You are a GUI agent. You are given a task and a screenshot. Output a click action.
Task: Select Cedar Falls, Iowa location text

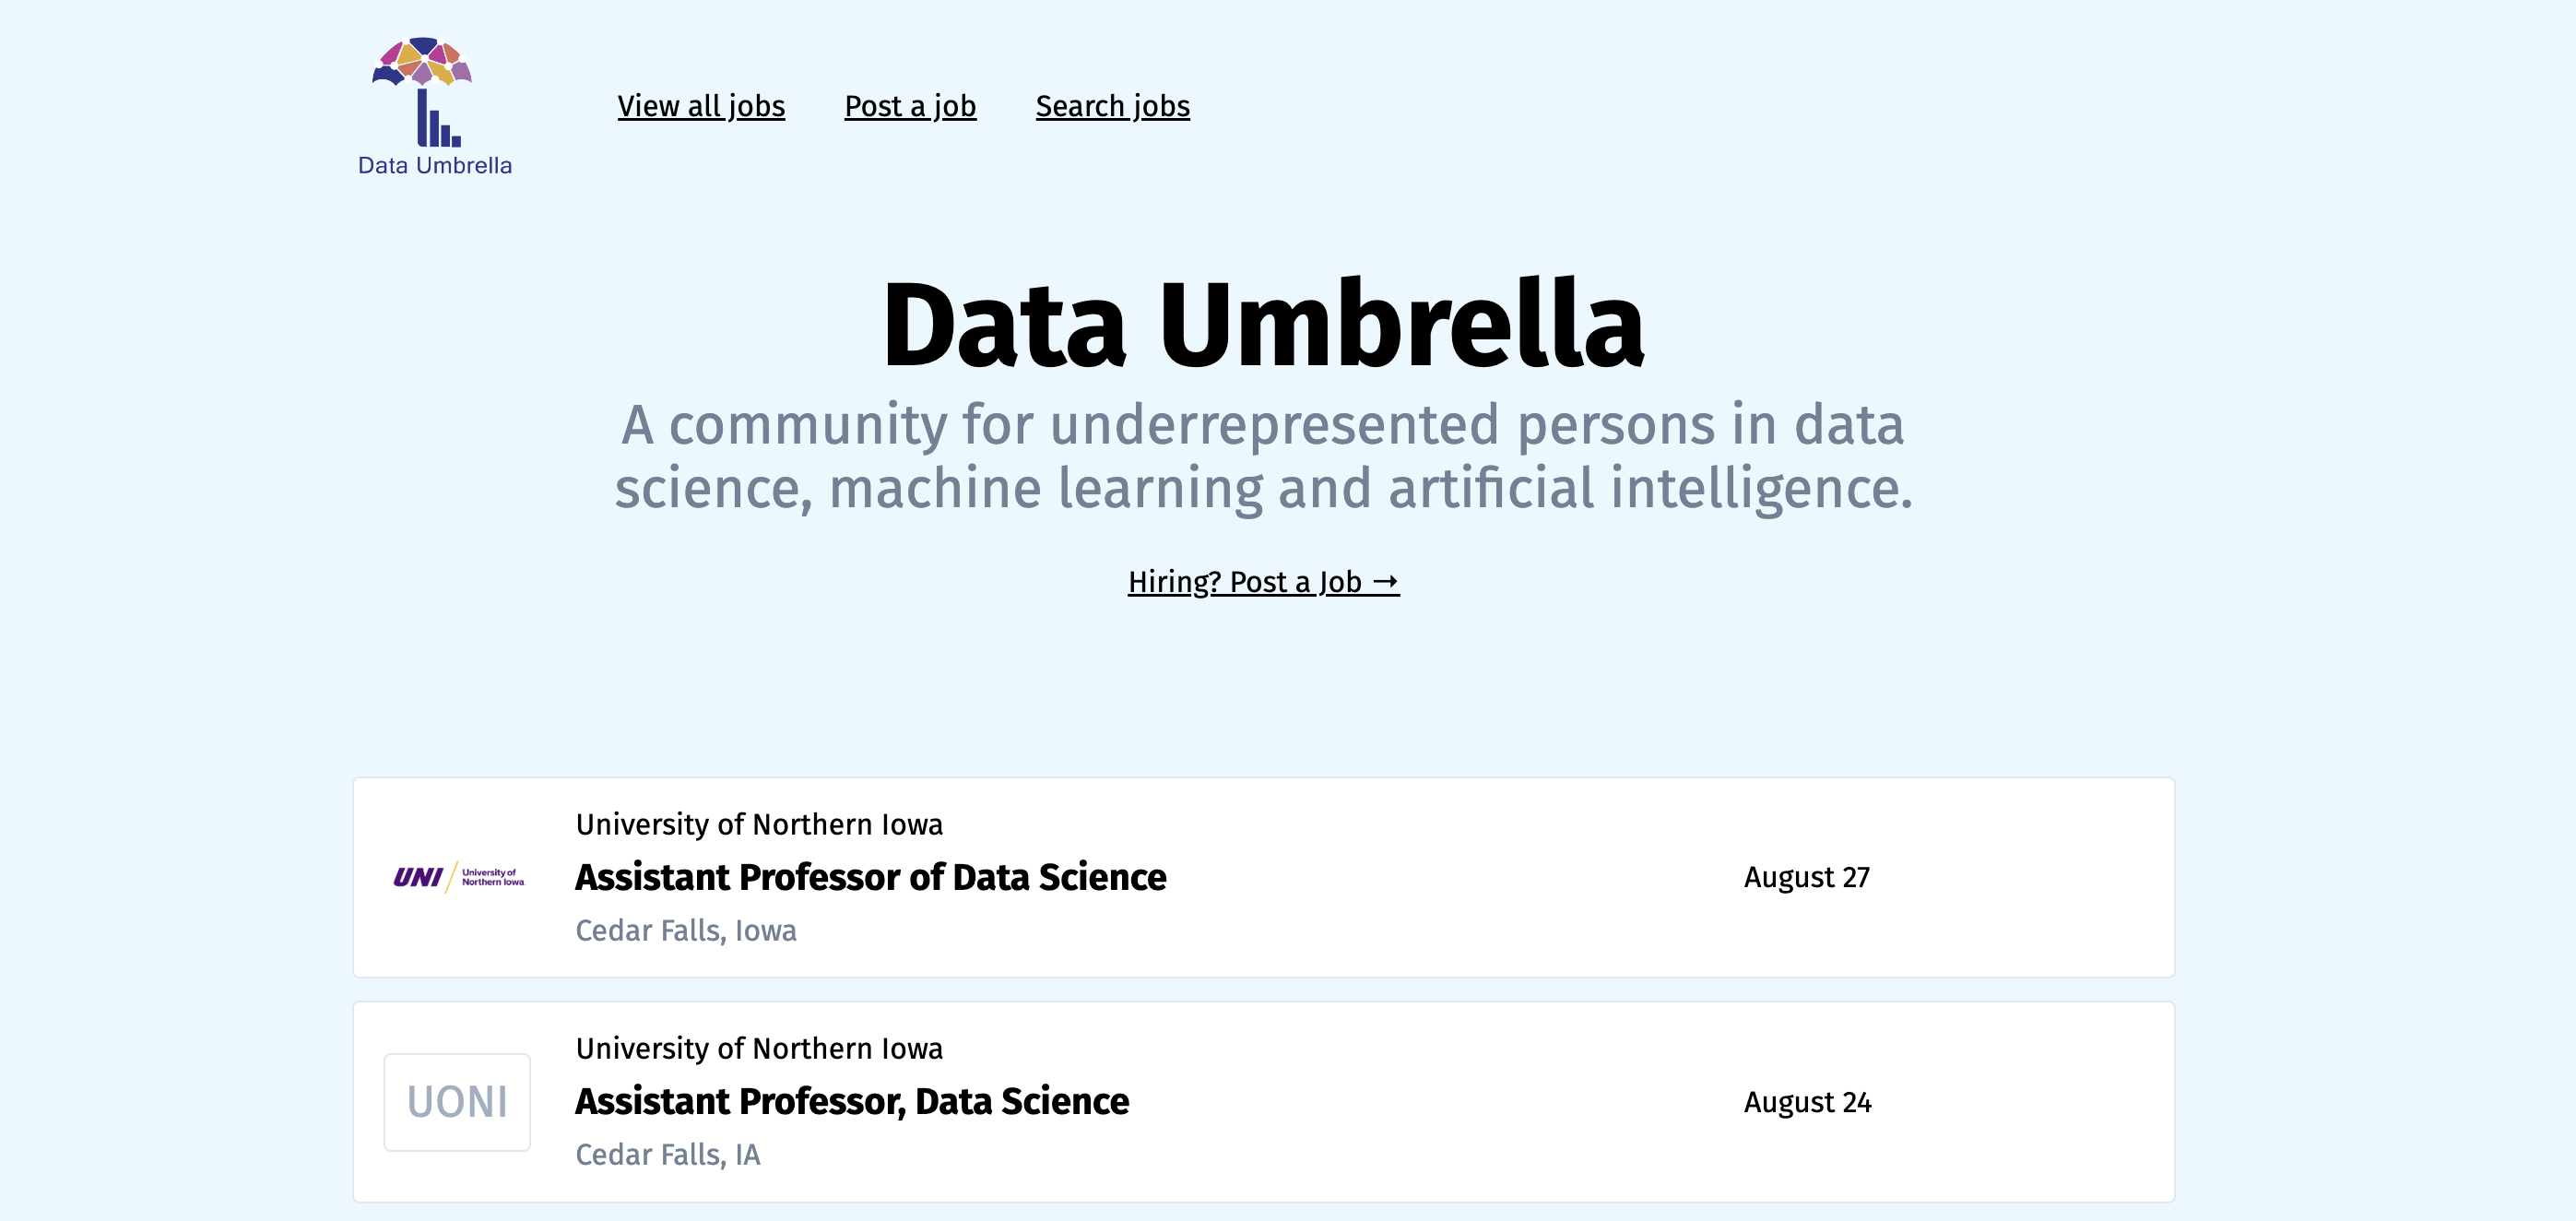[x=686, y=931]
